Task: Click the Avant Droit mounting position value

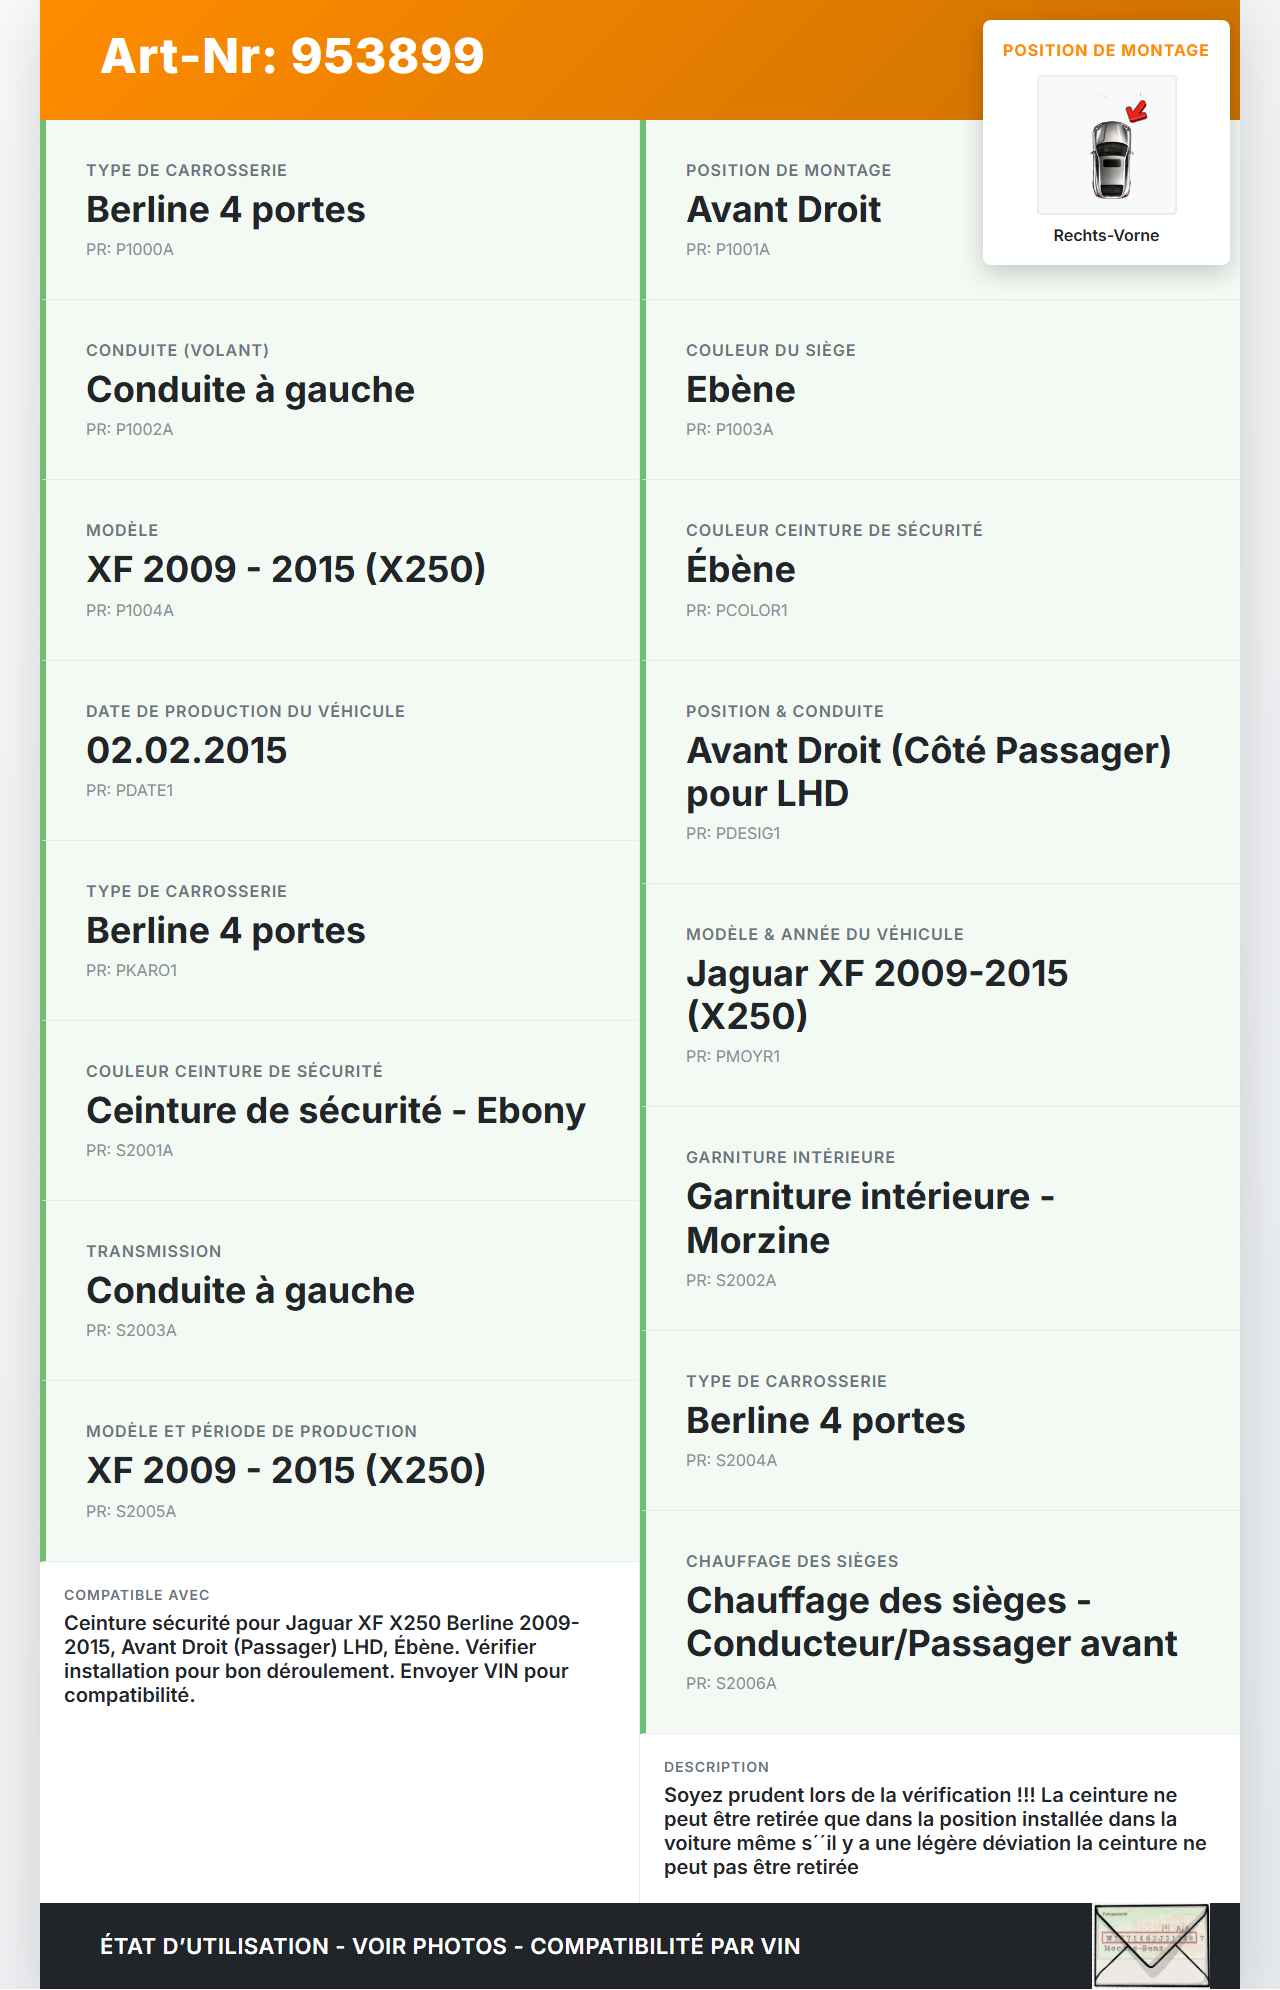Action: coord(783,210)
